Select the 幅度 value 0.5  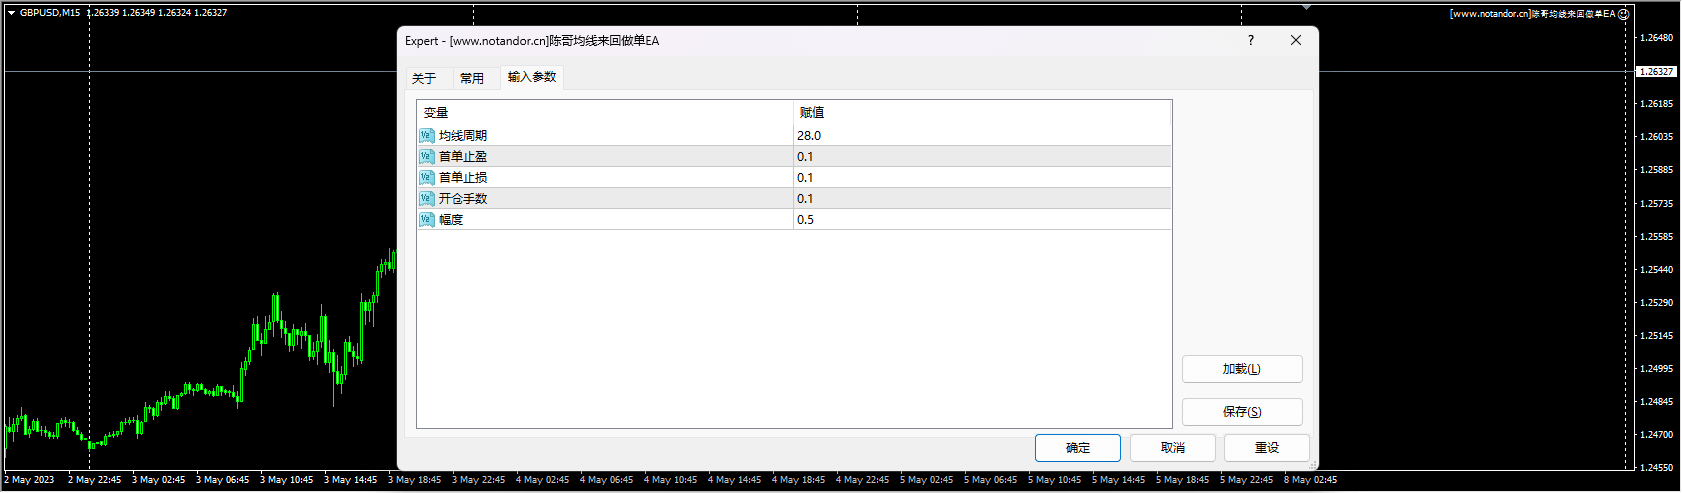(982, 219)
